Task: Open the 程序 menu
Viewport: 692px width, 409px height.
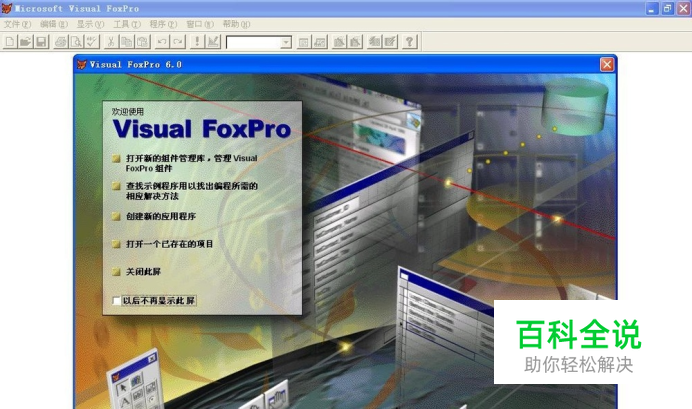Action: pyautogui.click(x=163, y=24)
